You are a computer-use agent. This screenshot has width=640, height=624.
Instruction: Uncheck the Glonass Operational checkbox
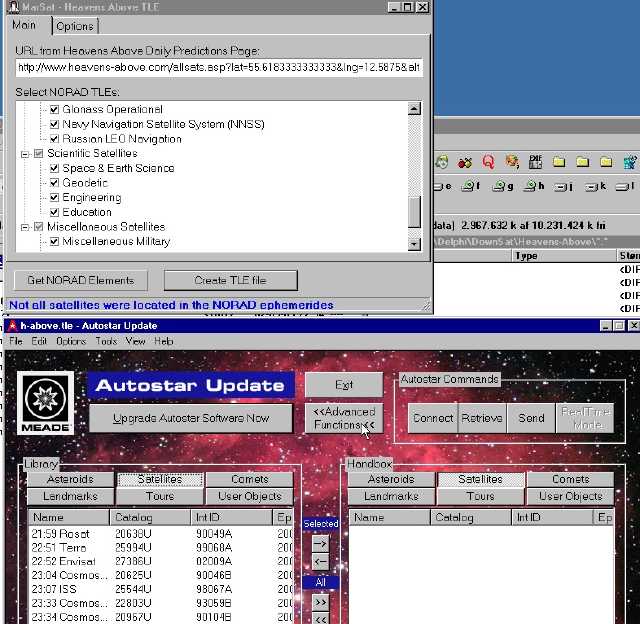54,109
